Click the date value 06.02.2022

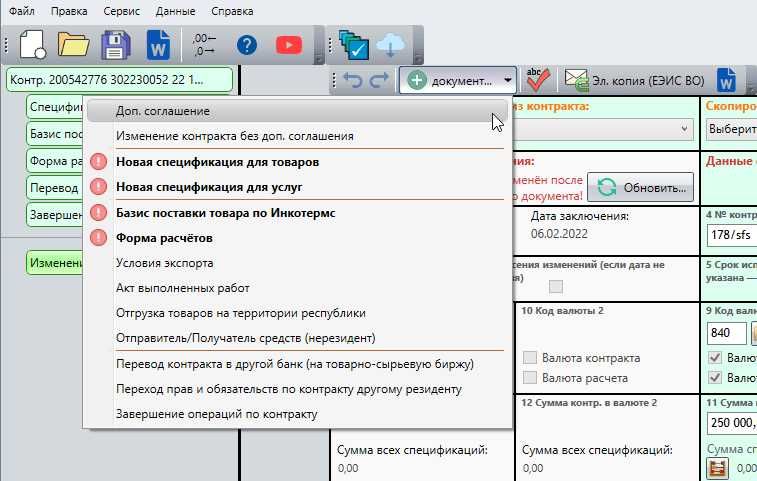[x=559, y=234]
